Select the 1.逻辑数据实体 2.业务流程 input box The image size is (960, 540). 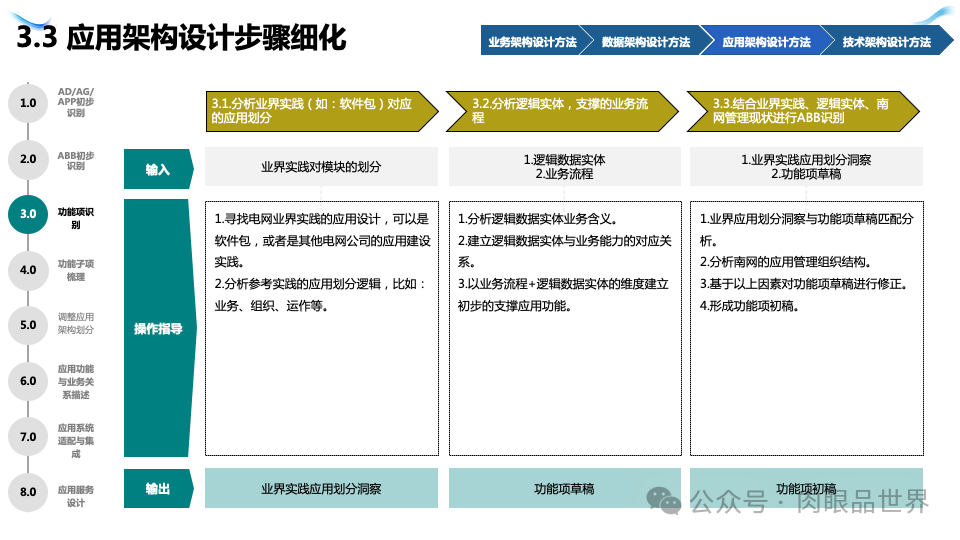tap(564, 167)
